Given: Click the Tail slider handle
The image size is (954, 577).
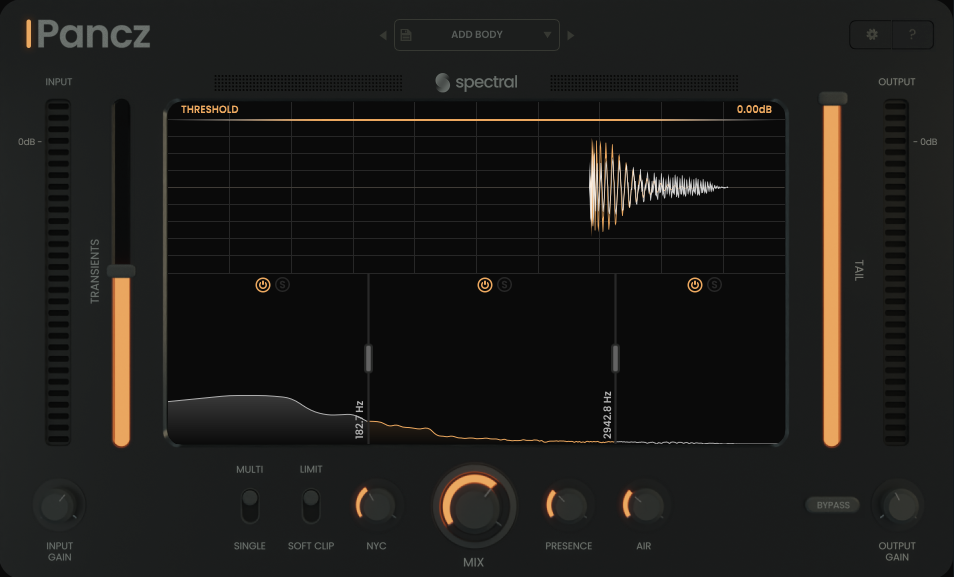Looking at the screenshot, I should pos(832,98).
